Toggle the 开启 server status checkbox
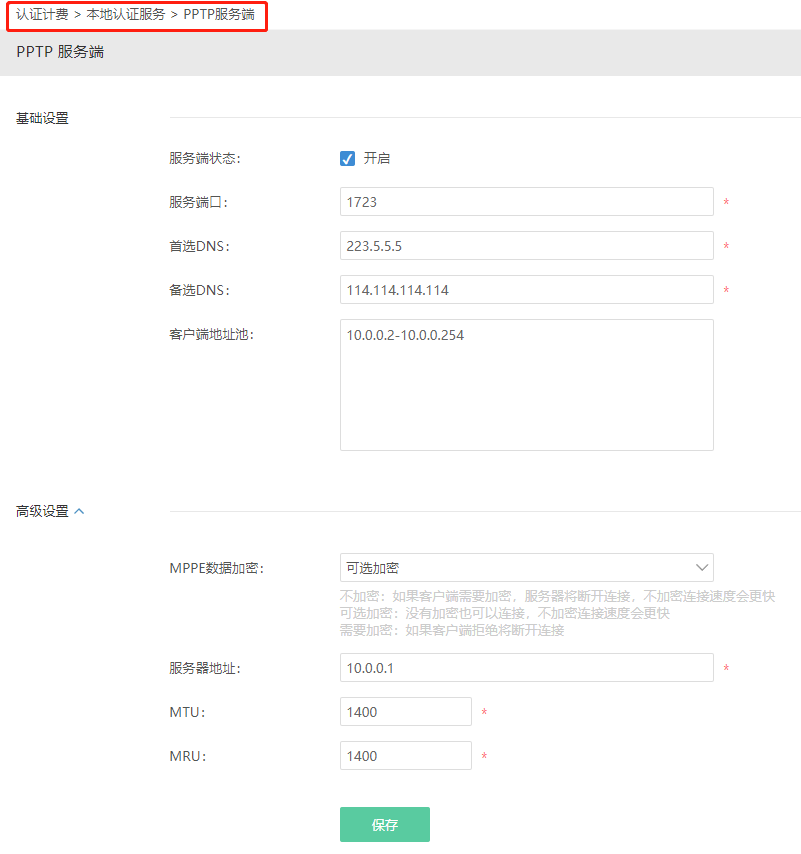The height and width of the screenshot is (854, 801). pos(348,158)
